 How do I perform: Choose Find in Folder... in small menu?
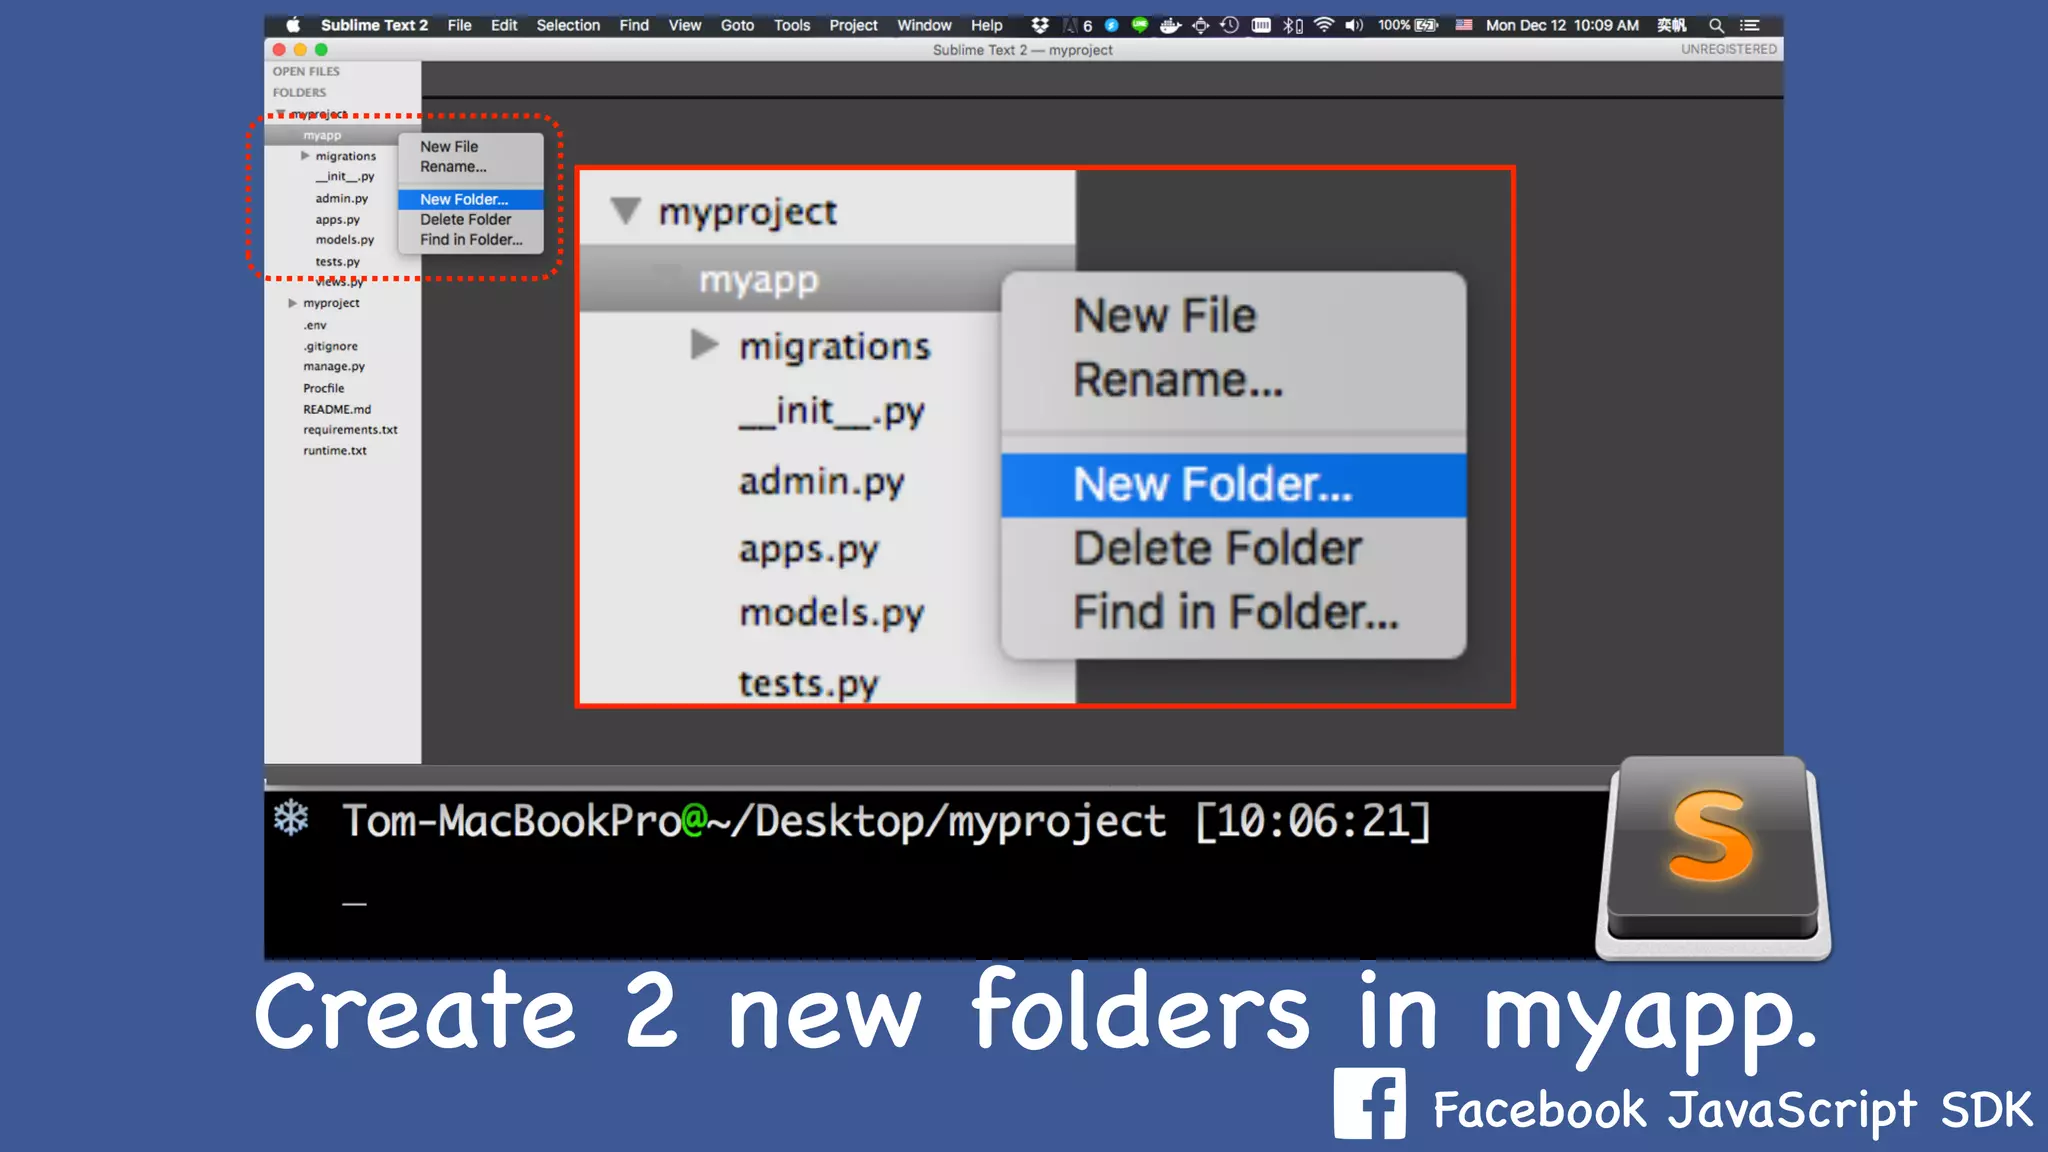pyautogui.click(x=471, y=240)
